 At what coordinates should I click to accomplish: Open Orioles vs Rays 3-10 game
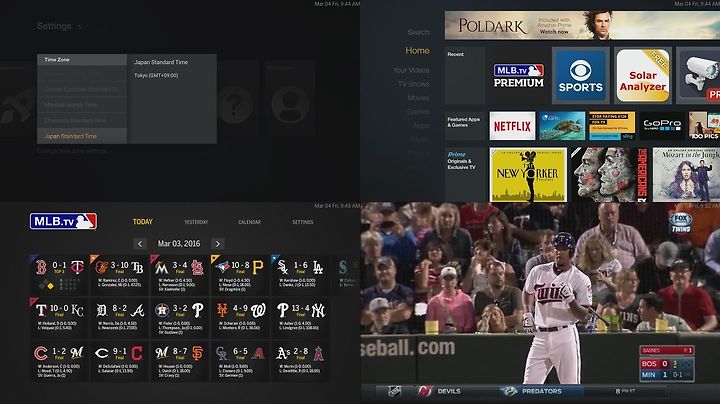pos(119,275)
